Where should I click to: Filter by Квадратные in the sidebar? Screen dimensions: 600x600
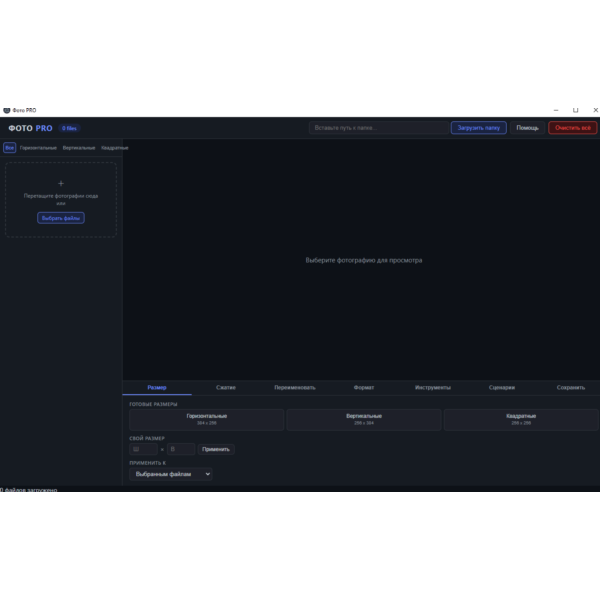tap(114, 148)
